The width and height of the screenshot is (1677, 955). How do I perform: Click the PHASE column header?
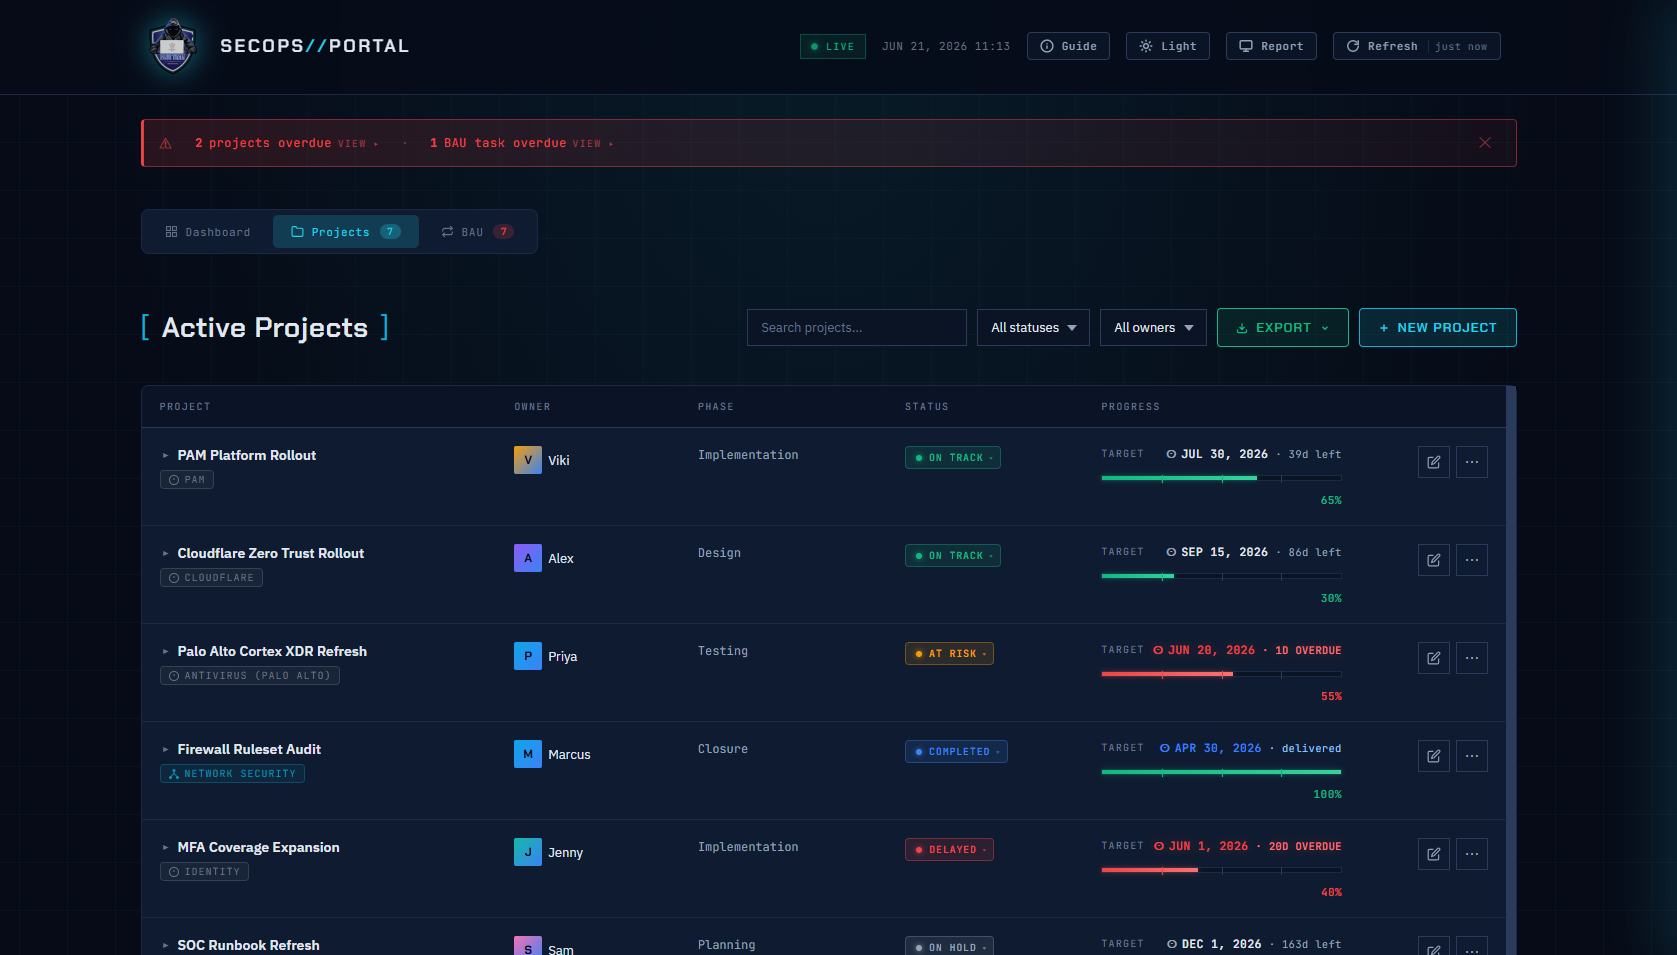[x=716, y=407]
